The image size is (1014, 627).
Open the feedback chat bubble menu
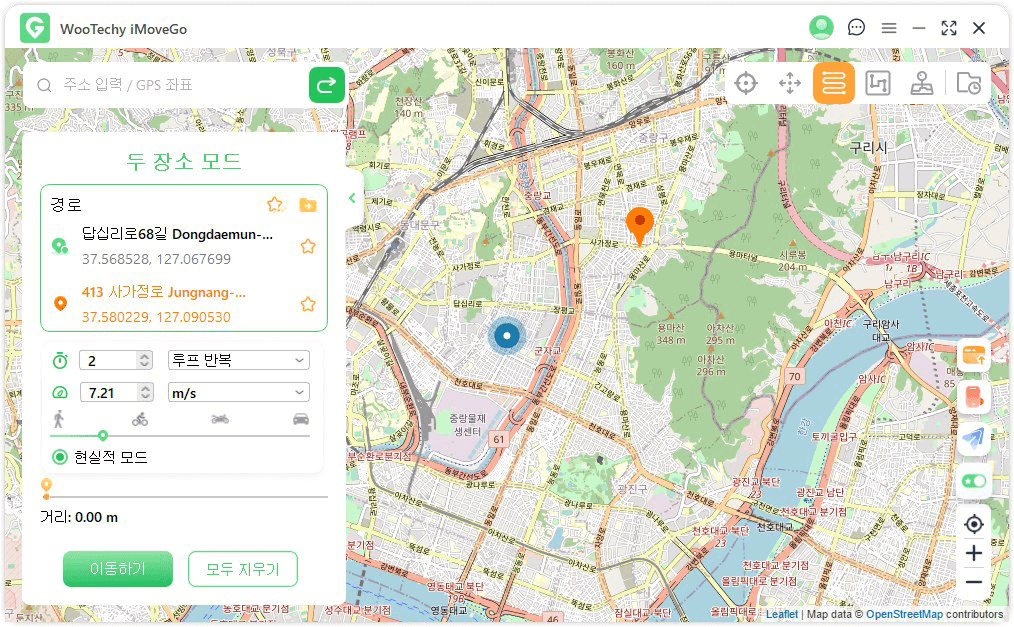pyautogui.click(x=856, y=28)
